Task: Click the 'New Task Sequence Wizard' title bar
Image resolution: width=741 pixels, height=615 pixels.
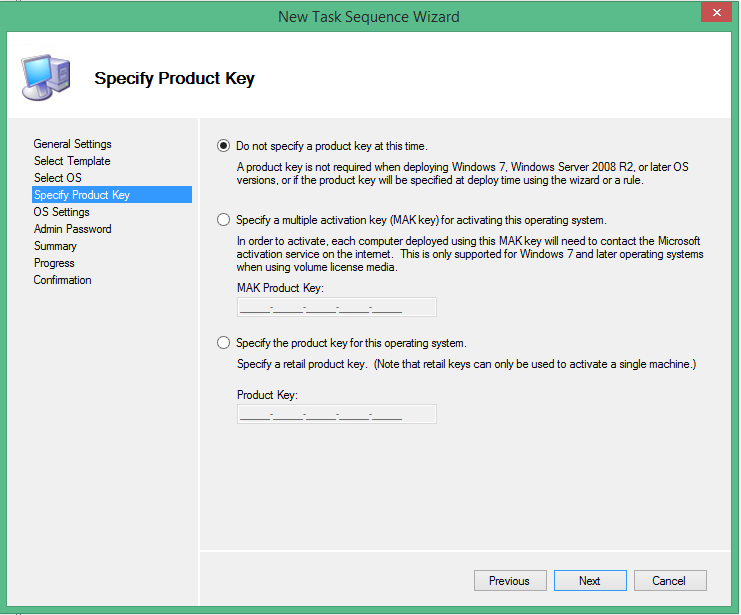Action: [x=370, y=14]
